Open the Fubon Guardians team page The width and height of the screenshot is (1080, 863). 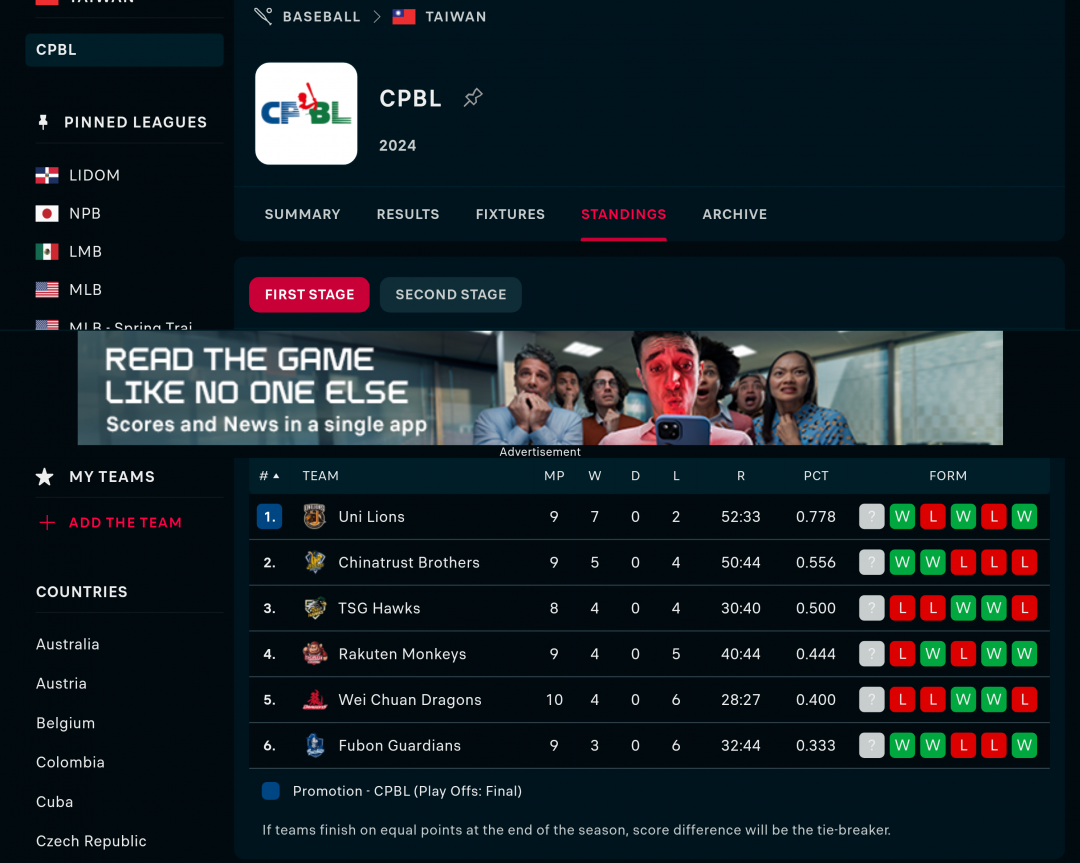tap(399, 745)
